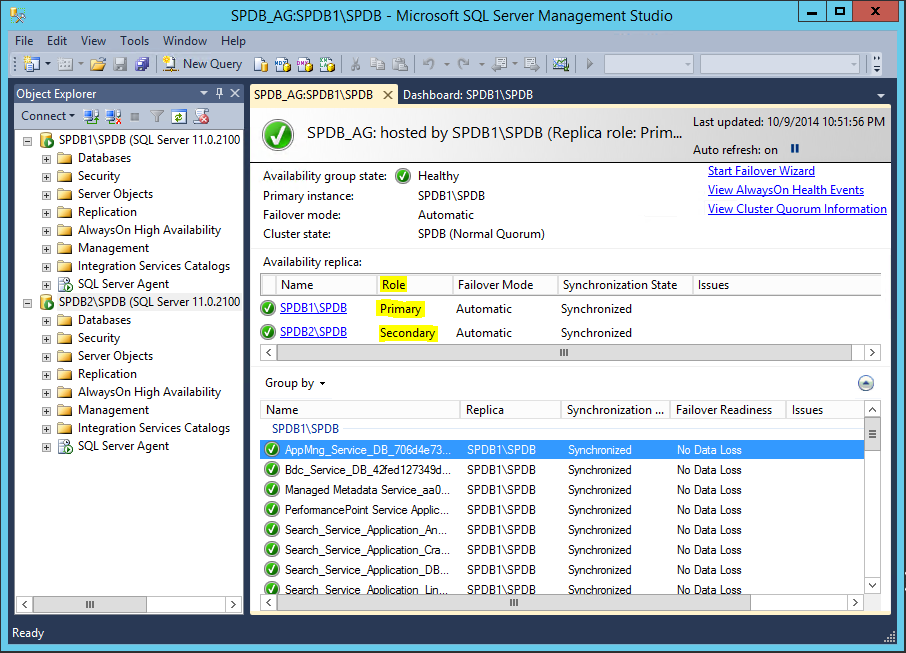906x653 pixels.
Task: Open the Tools menu
Action: tap(134, 41)
